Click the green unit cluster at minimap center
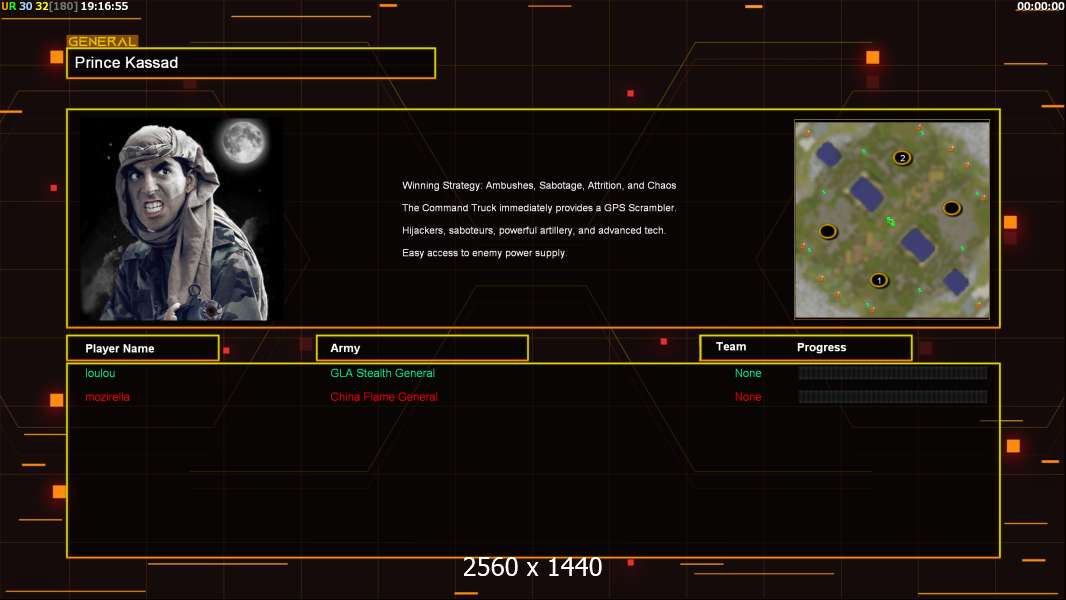 891,221
